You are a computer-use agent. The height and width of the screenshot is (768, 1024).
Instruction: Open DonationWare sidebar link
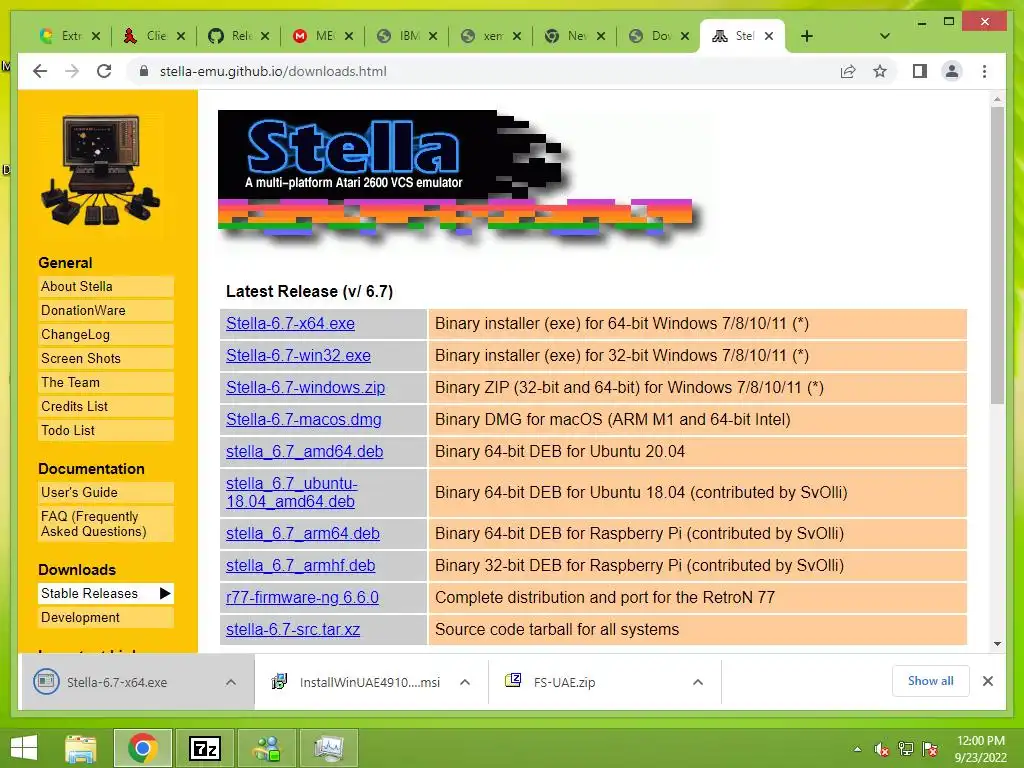106,310
